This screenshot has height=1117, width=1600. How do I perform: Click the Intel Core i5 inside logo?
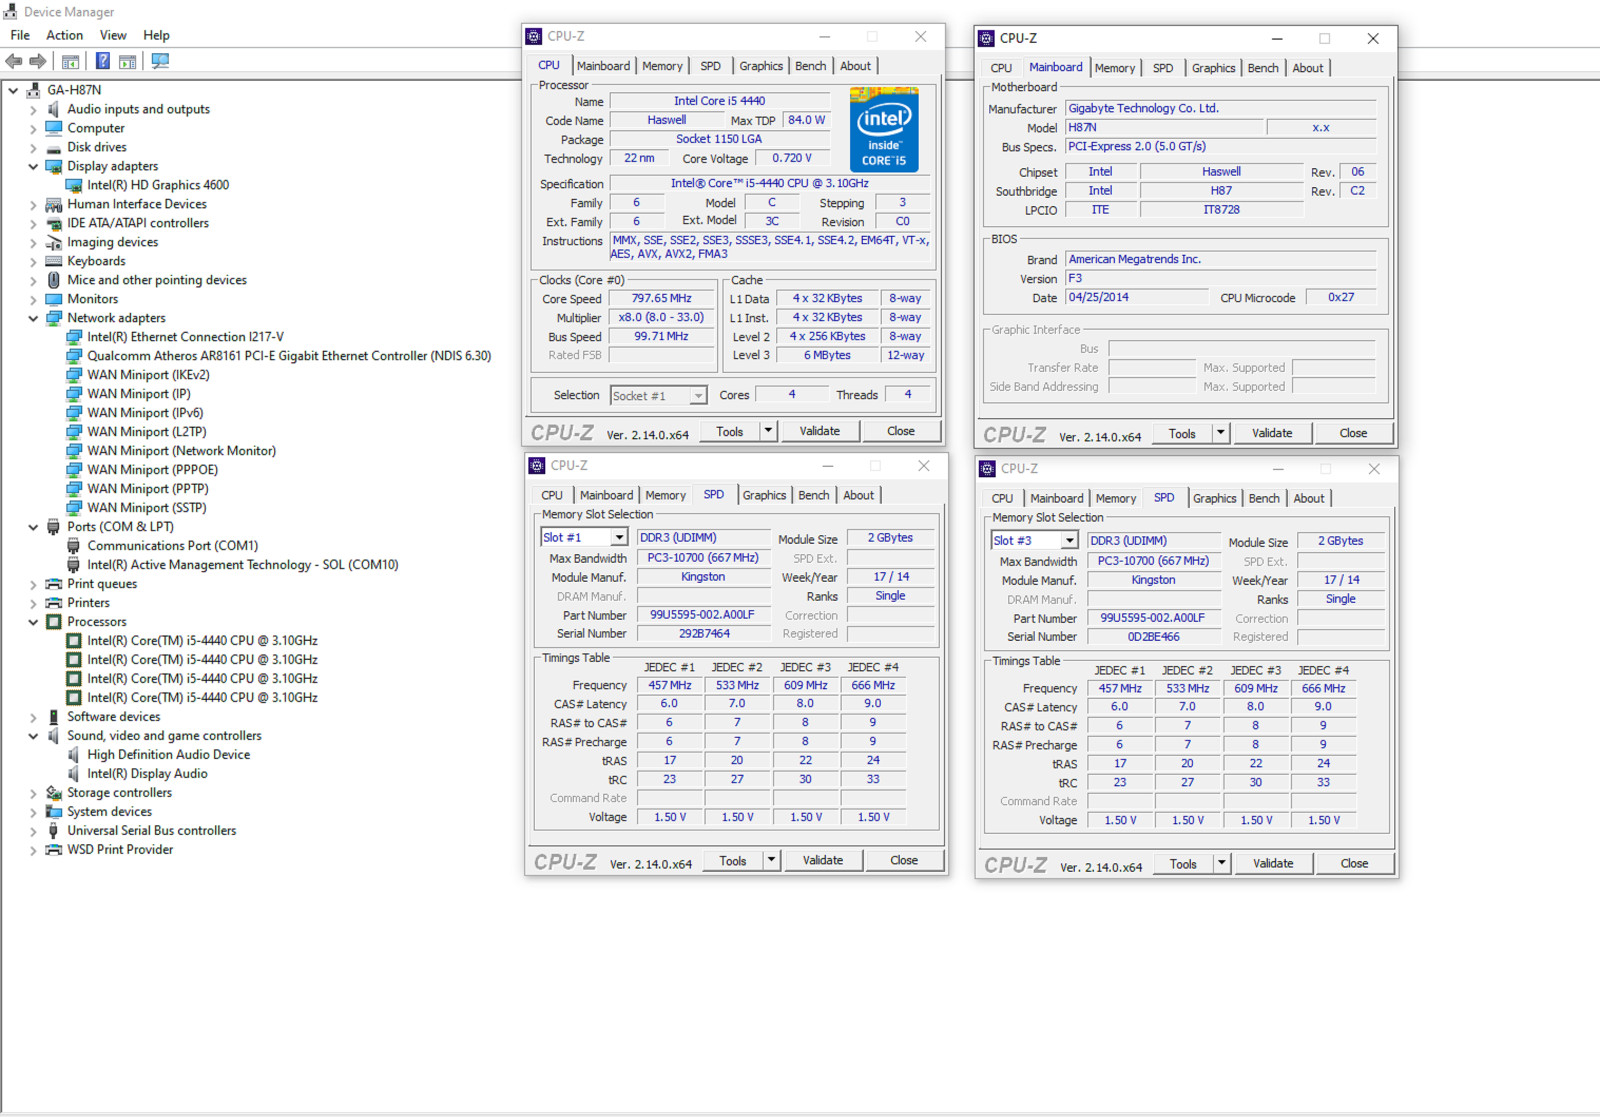coord(883,130)
